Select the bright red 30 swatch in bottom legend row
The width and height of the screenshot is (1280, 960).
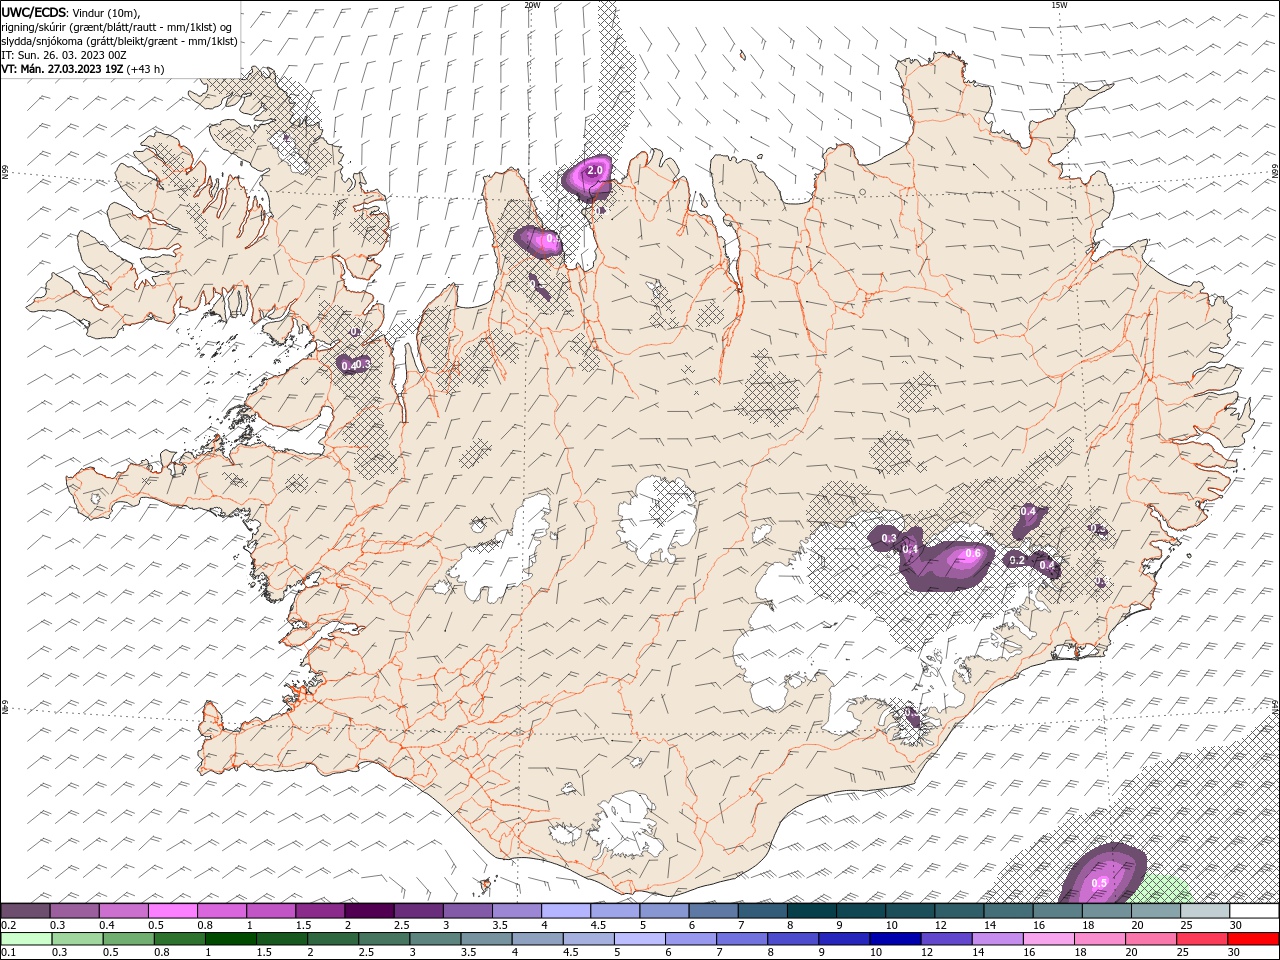coord(1253,939)
